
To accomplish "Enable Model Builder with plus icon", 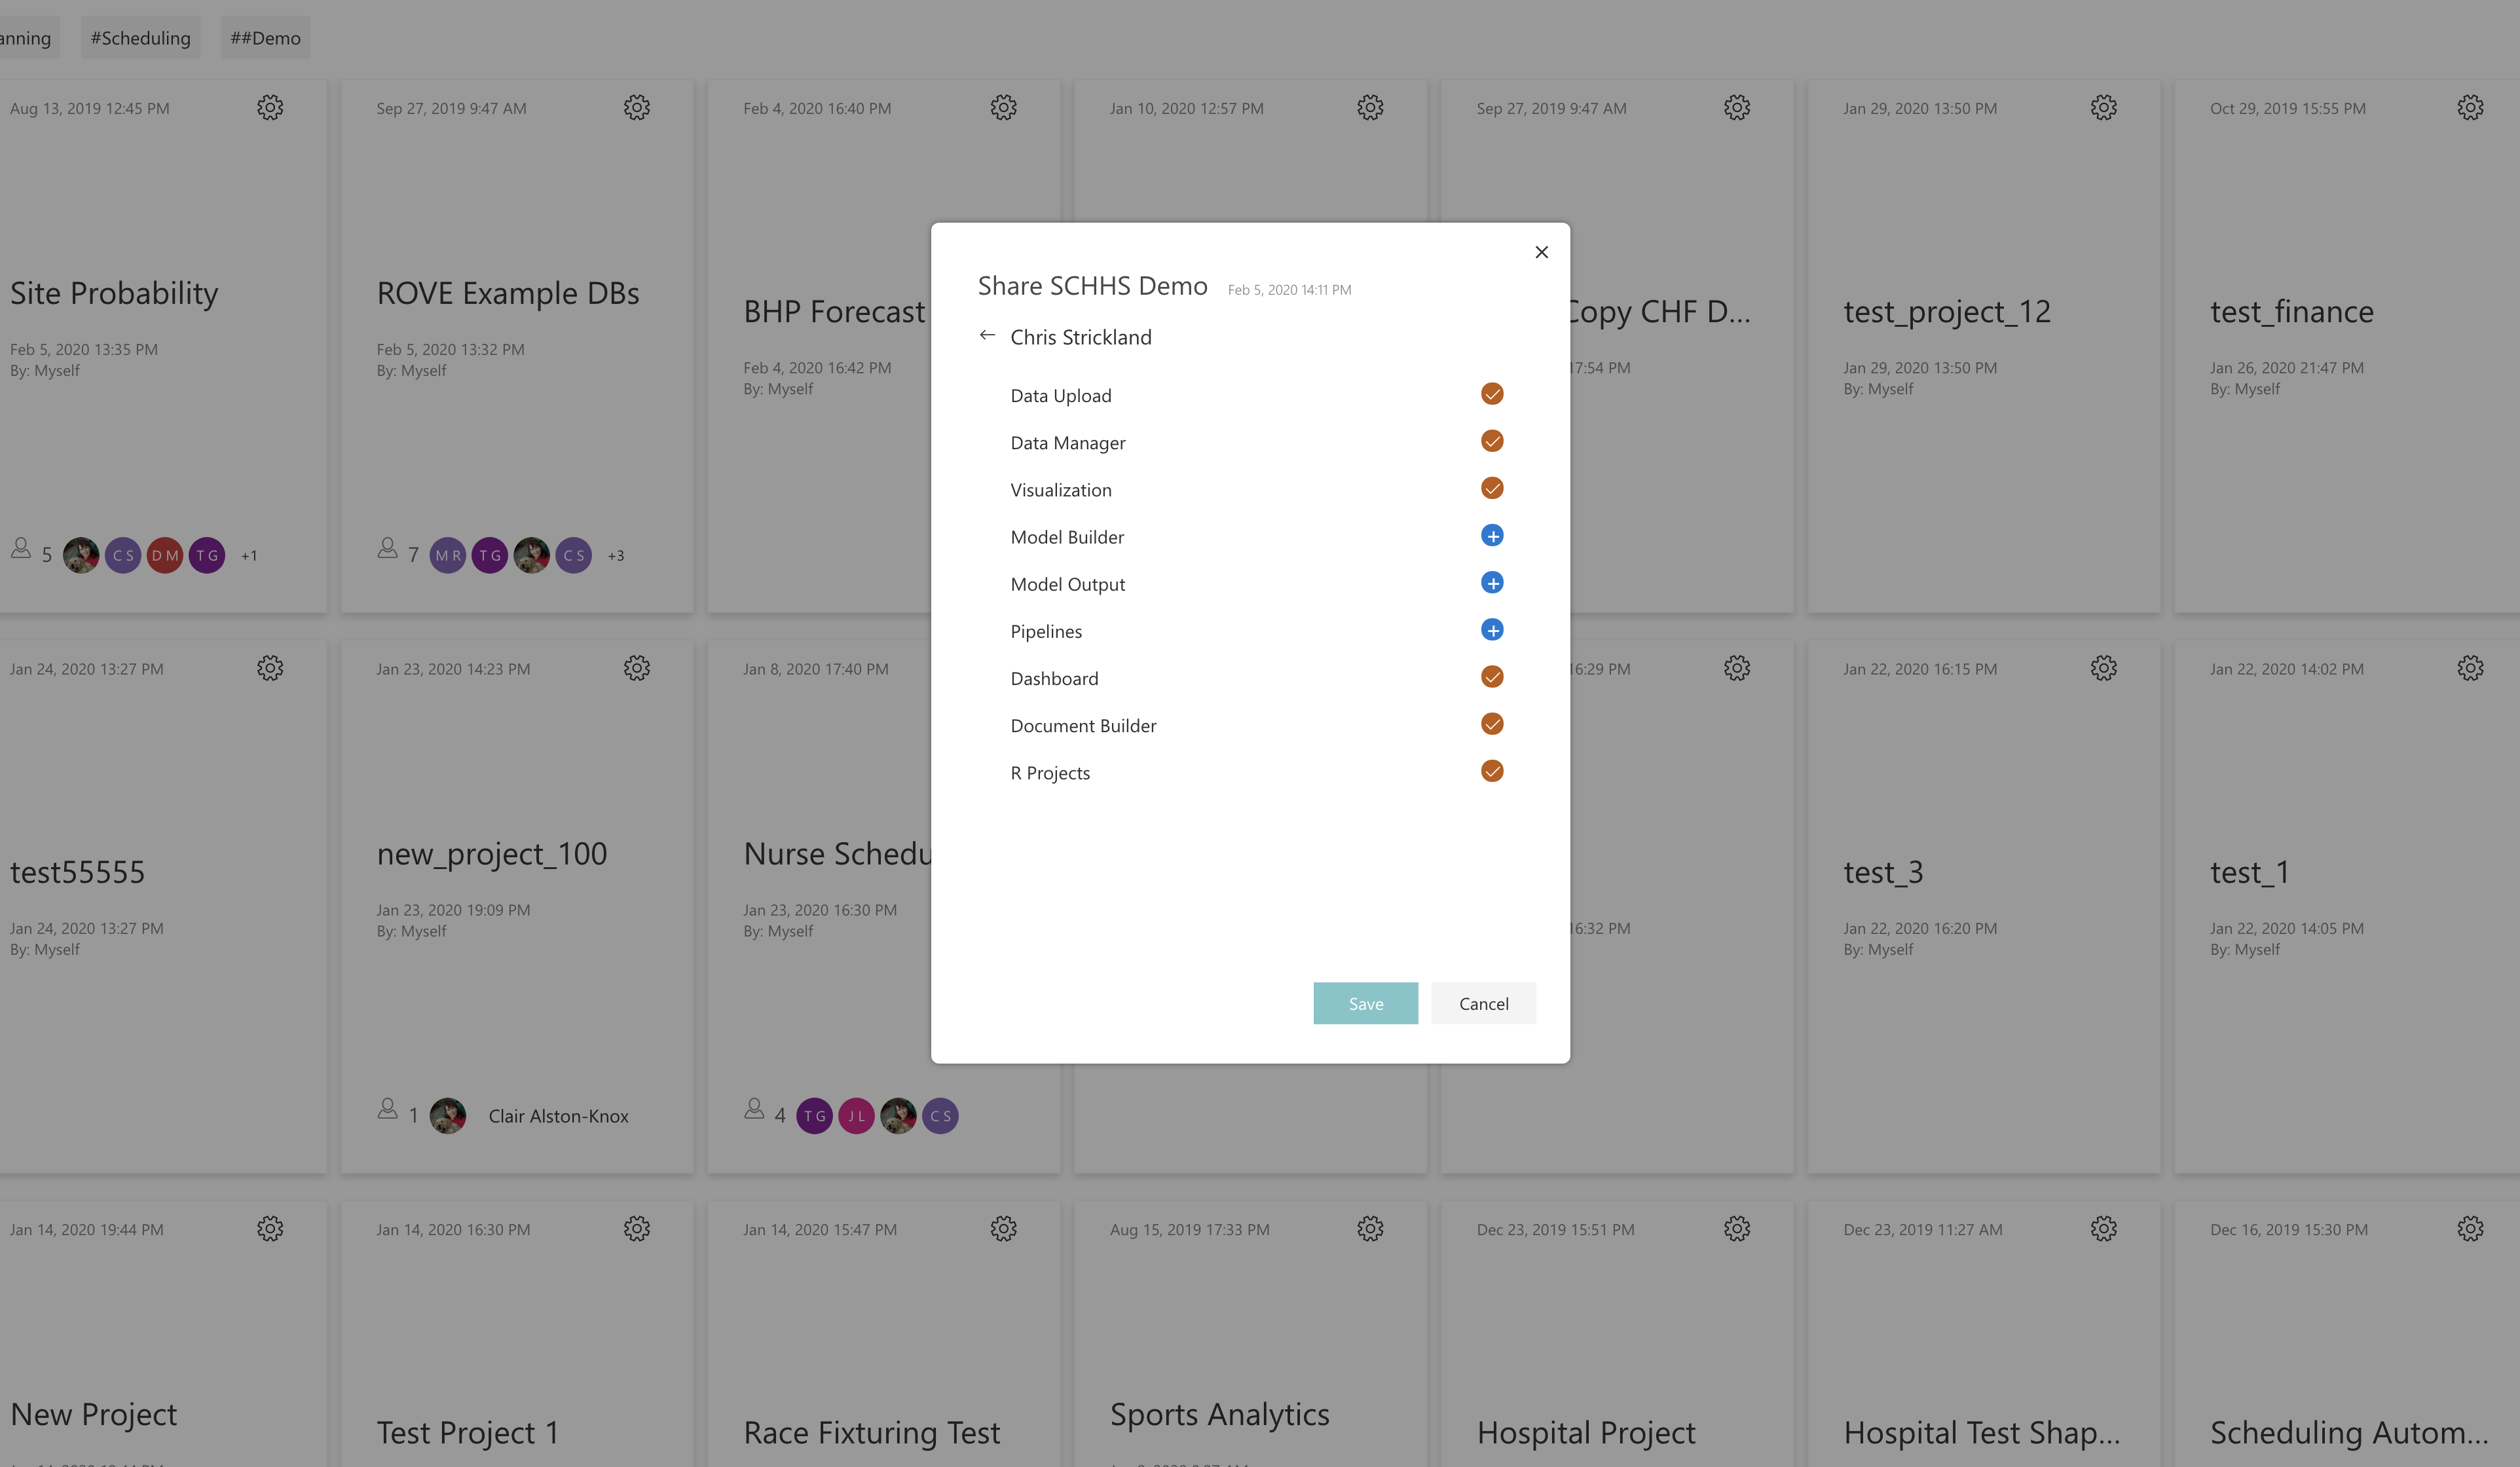I will click(1492, 536).
